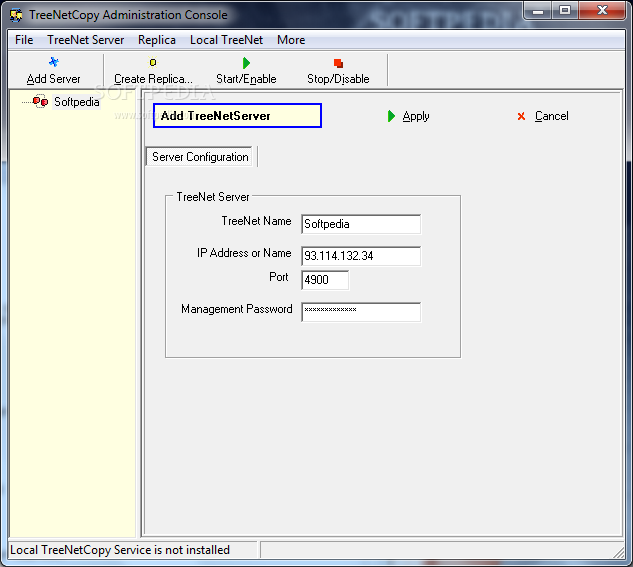Image resolution: width=633 pixels, height=567 pixels.
Task: Open the Replica menu
Action: [x=157, y=40]
